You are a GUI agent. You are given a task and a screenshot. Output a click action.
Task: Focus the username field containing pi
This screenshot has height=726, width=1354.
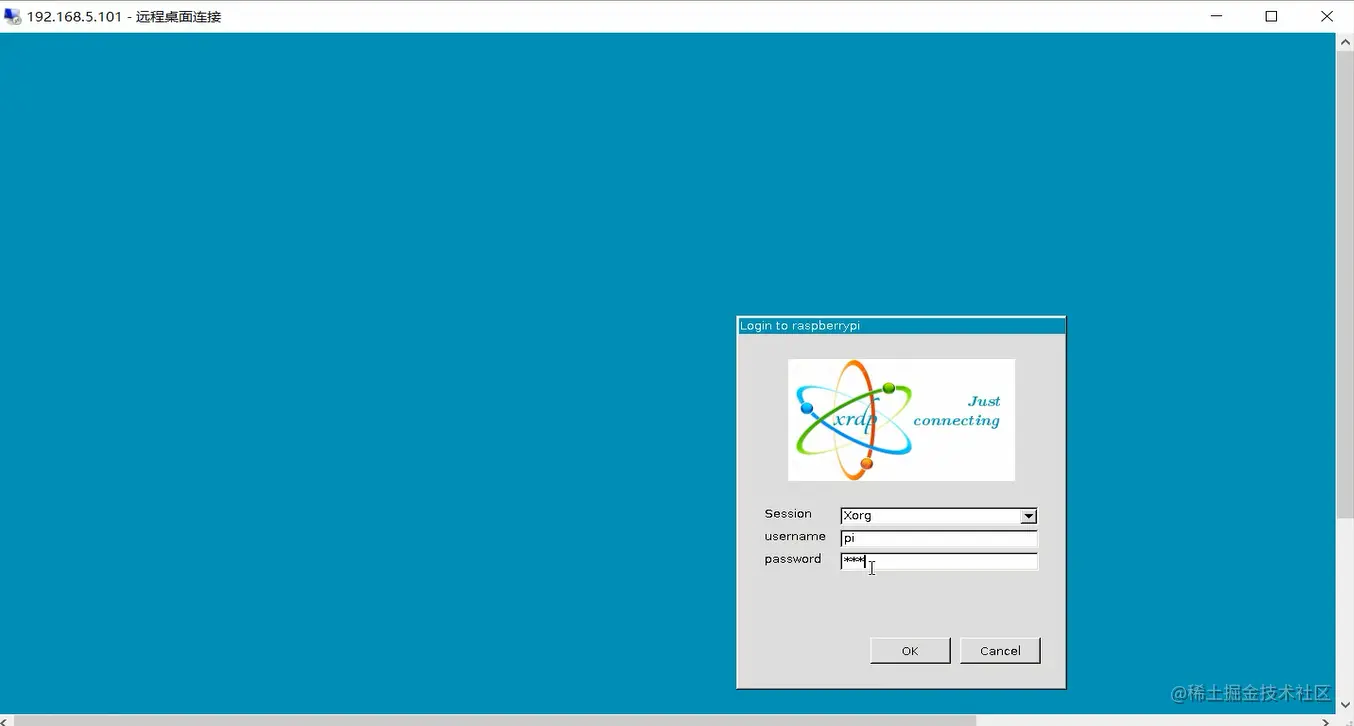click(x=939, y=539)
